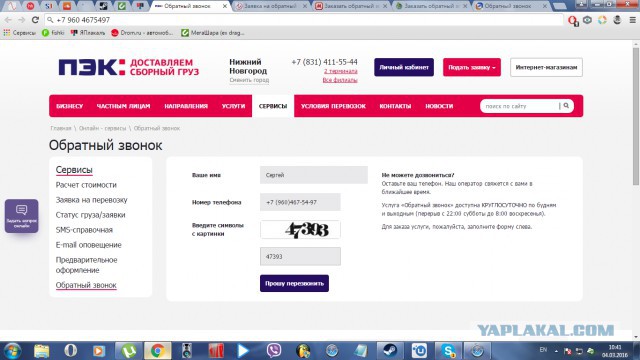
Task: Open uTorrent from taskbar
Action: point(129,351)
